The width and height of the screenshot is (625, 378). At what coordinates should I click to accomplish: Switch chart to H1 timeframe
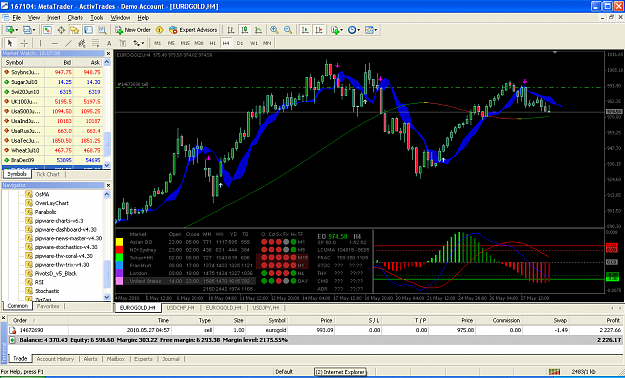click(x=212, y=43)
